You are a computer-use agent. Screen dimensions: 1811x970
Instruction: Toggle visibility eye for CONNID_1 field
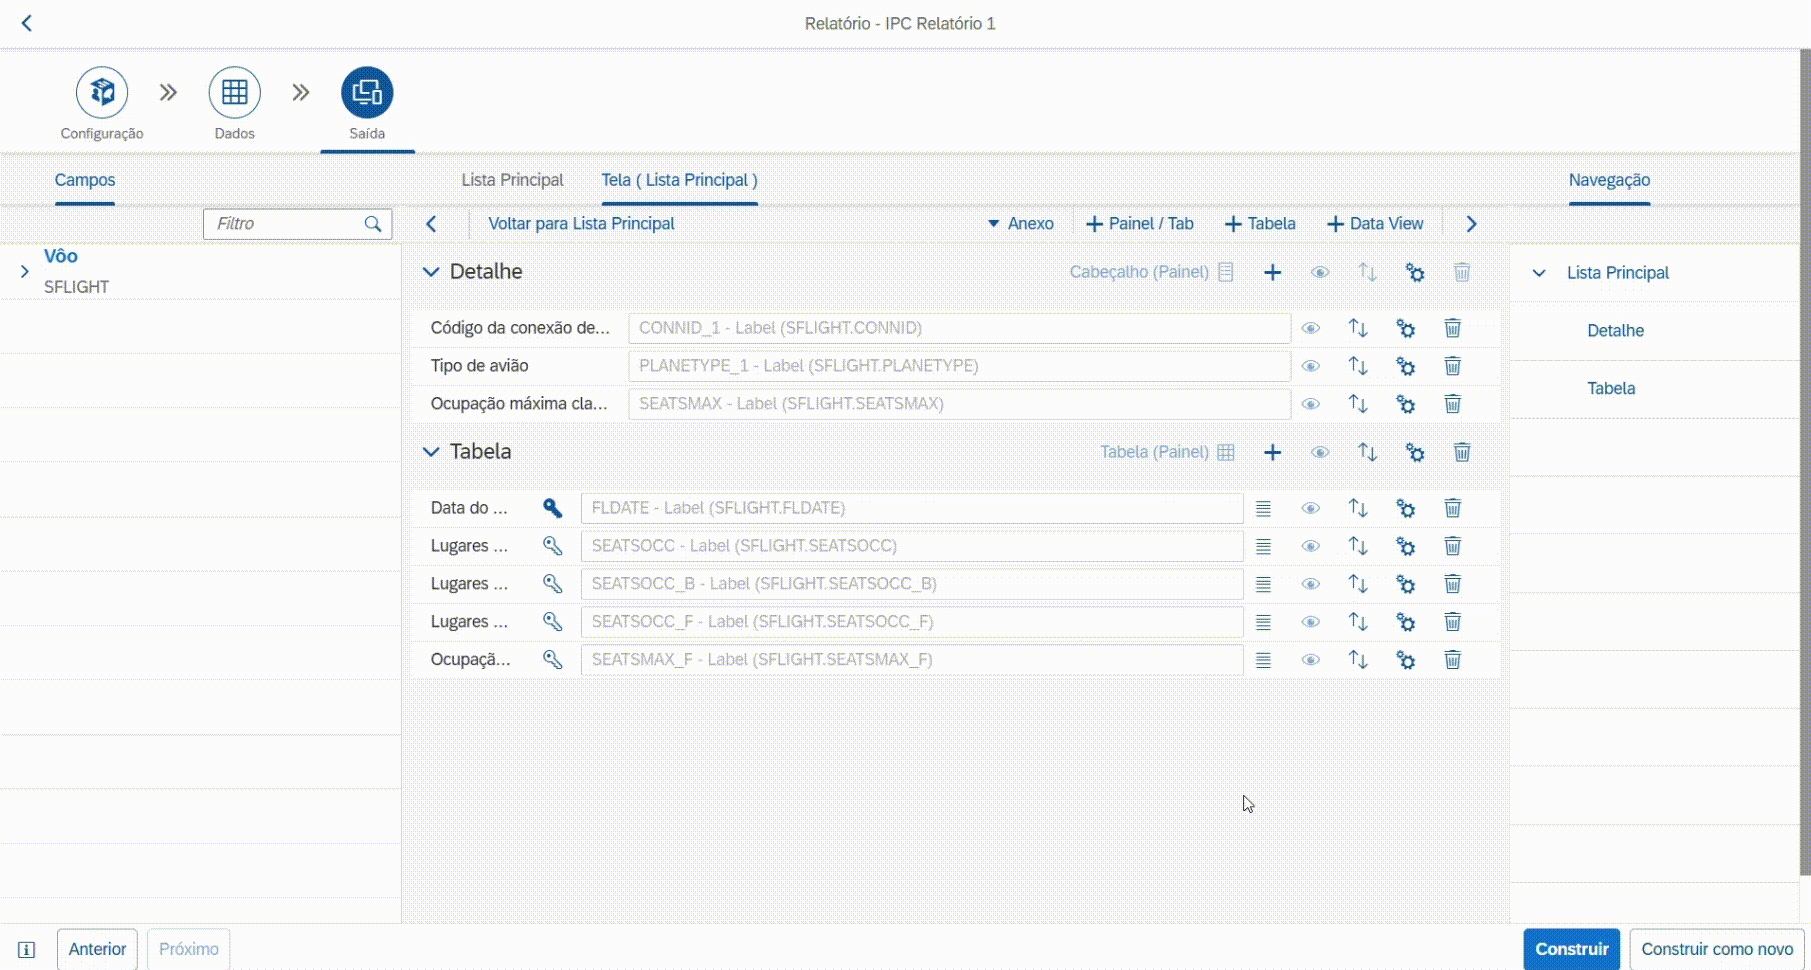[x=1310, y=328]
